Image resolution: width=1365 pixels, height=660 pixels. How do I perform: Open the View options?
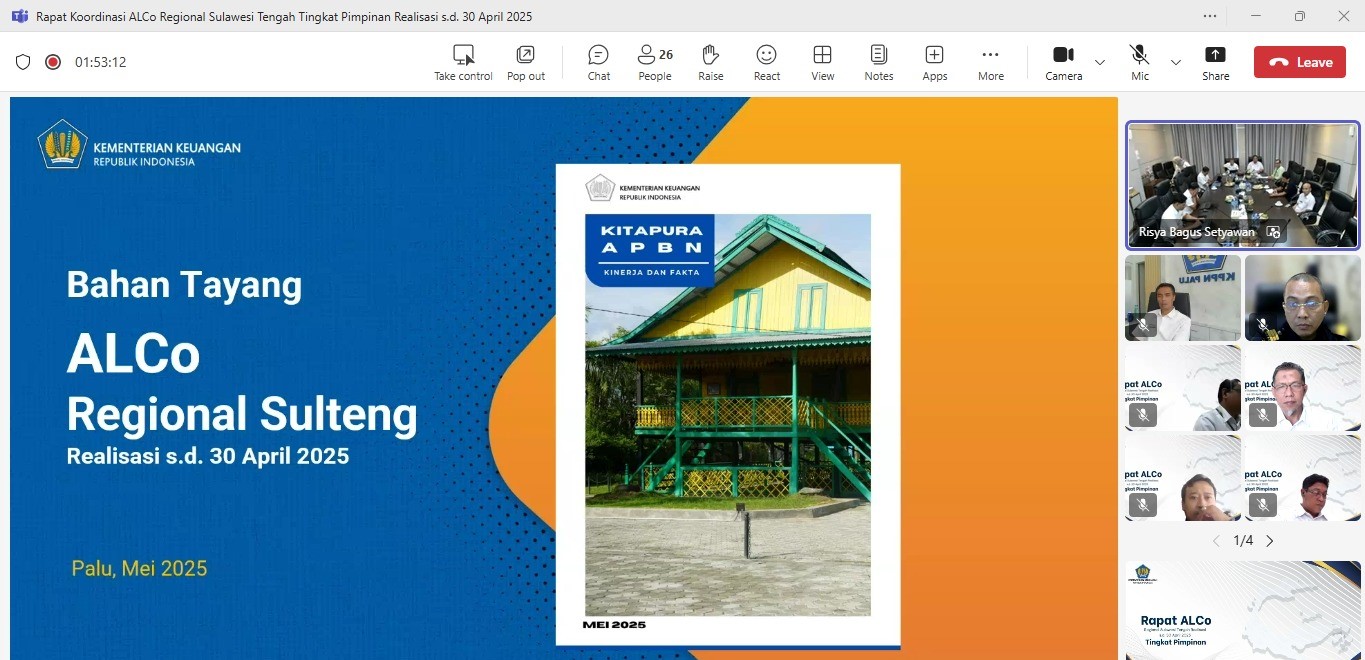pos(822,61)
